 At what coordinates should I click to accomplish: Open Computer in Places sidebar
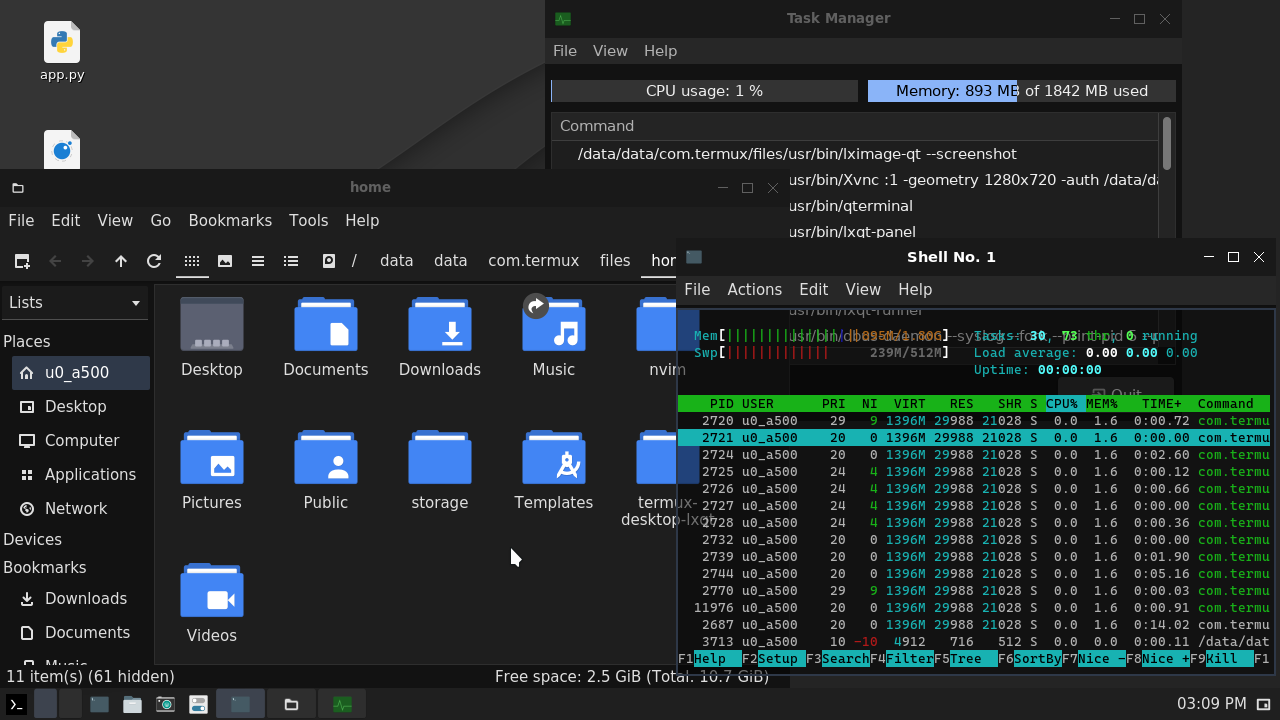[80, 441]
